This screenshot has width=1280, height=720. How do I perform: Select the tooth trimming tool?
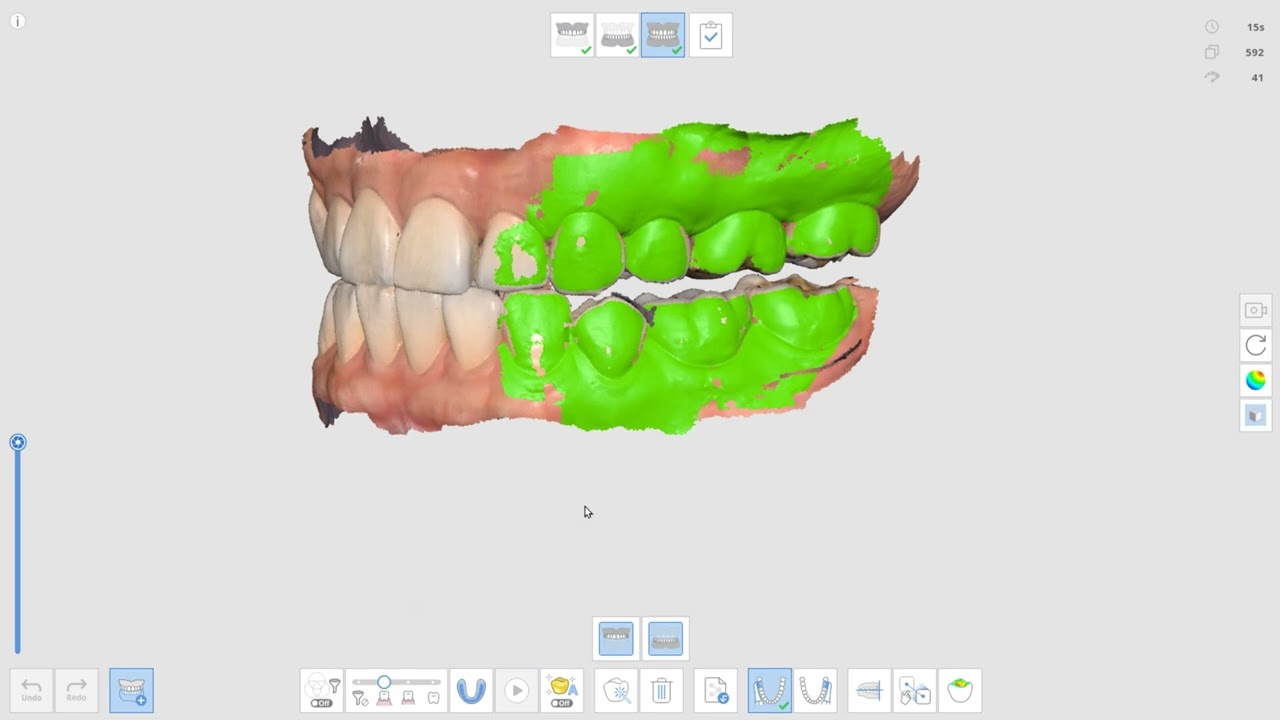[616, 690]
